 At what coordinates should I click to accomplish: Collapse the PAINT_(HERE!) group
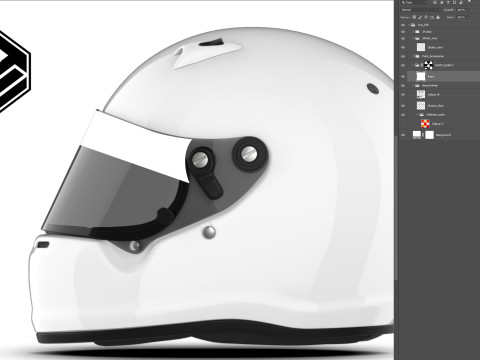click(413, 65)
